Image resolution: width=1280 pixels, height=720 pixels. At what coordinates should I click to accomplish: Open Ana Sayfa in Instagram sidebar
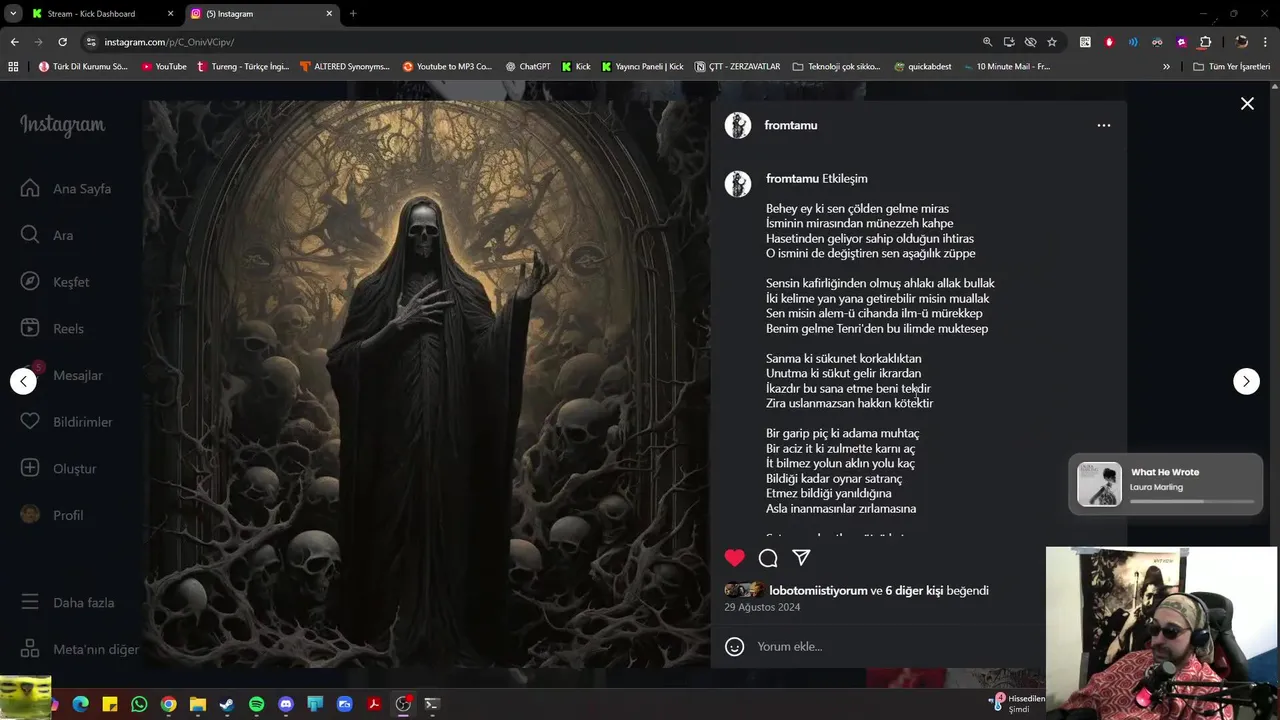(x=66, y=188)
